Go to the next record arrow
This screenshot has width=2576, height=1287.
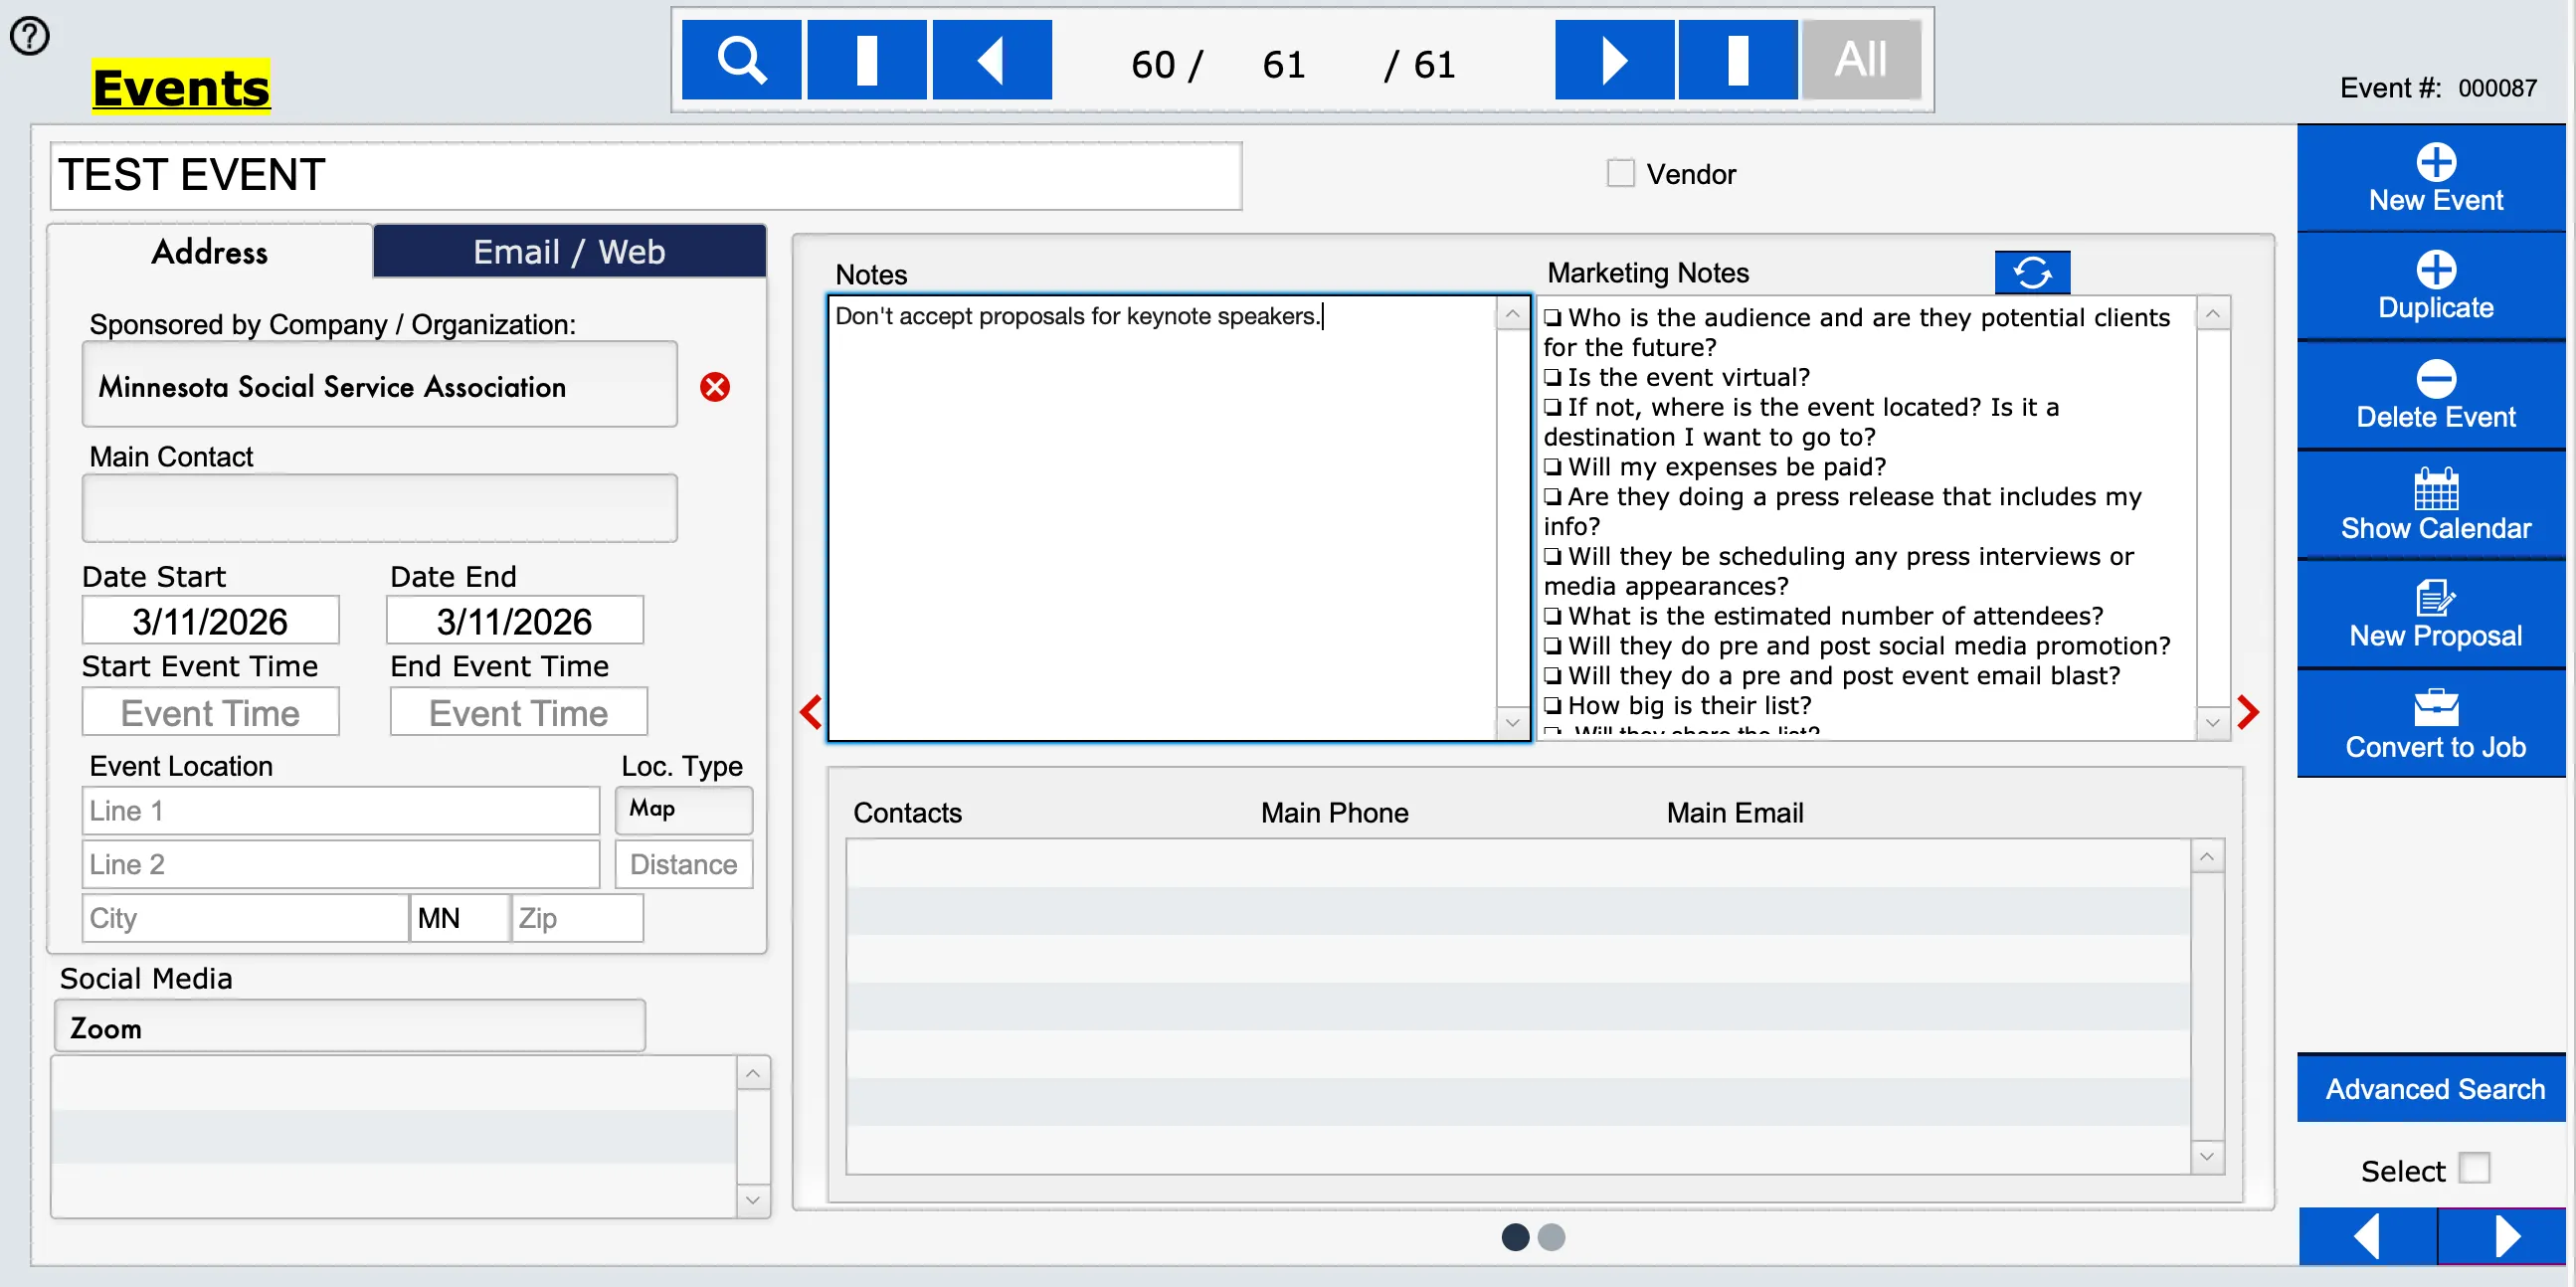pos(1613,61)
